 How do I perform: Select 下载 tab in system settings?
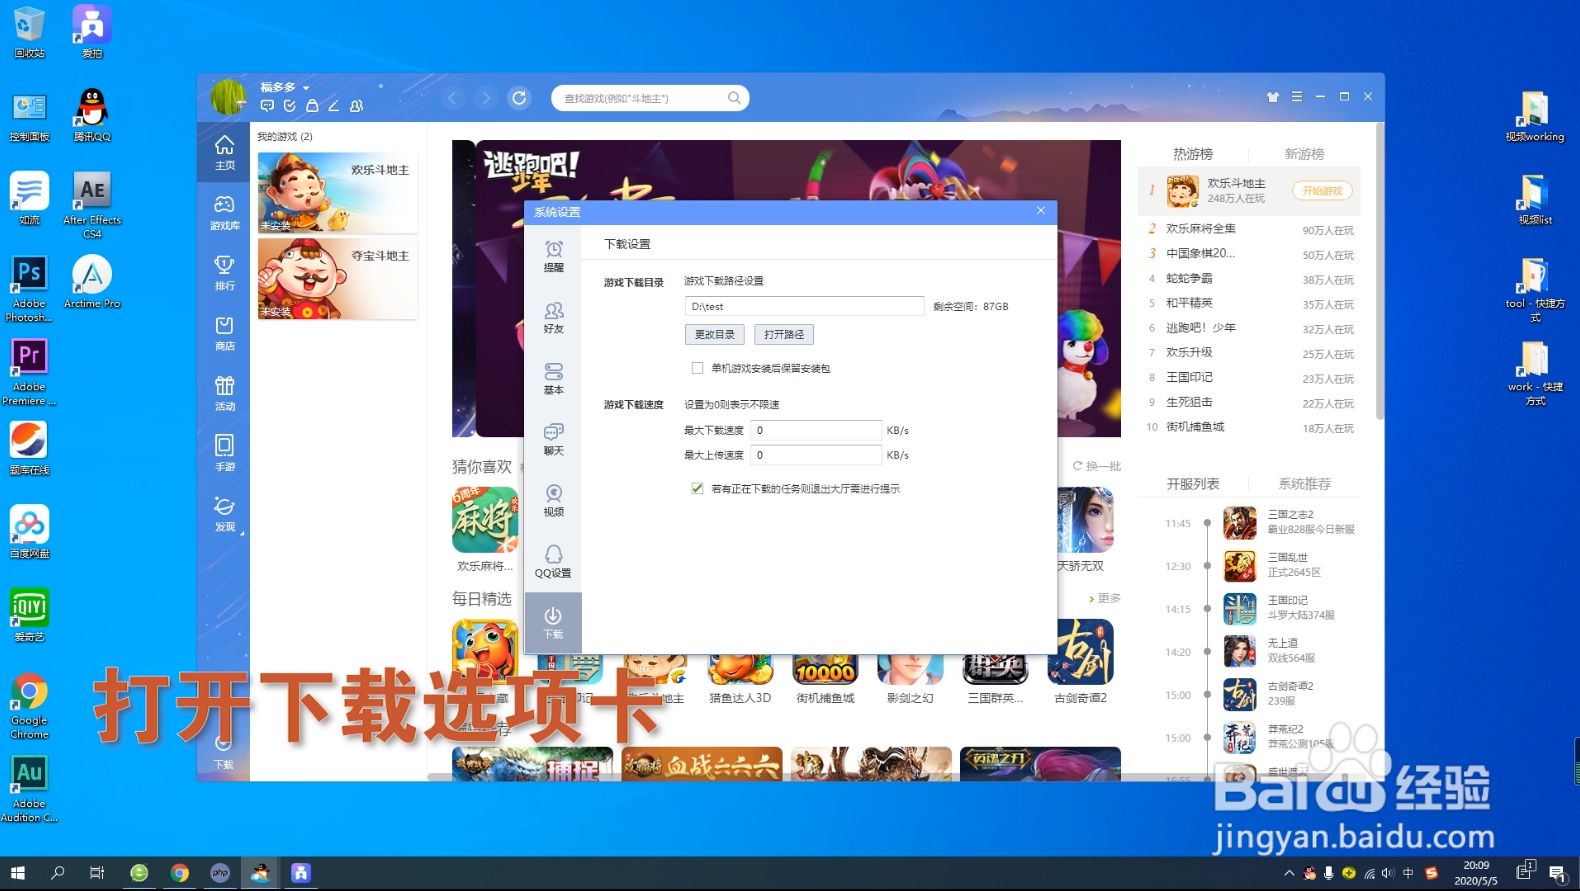(x=553, y=622)
